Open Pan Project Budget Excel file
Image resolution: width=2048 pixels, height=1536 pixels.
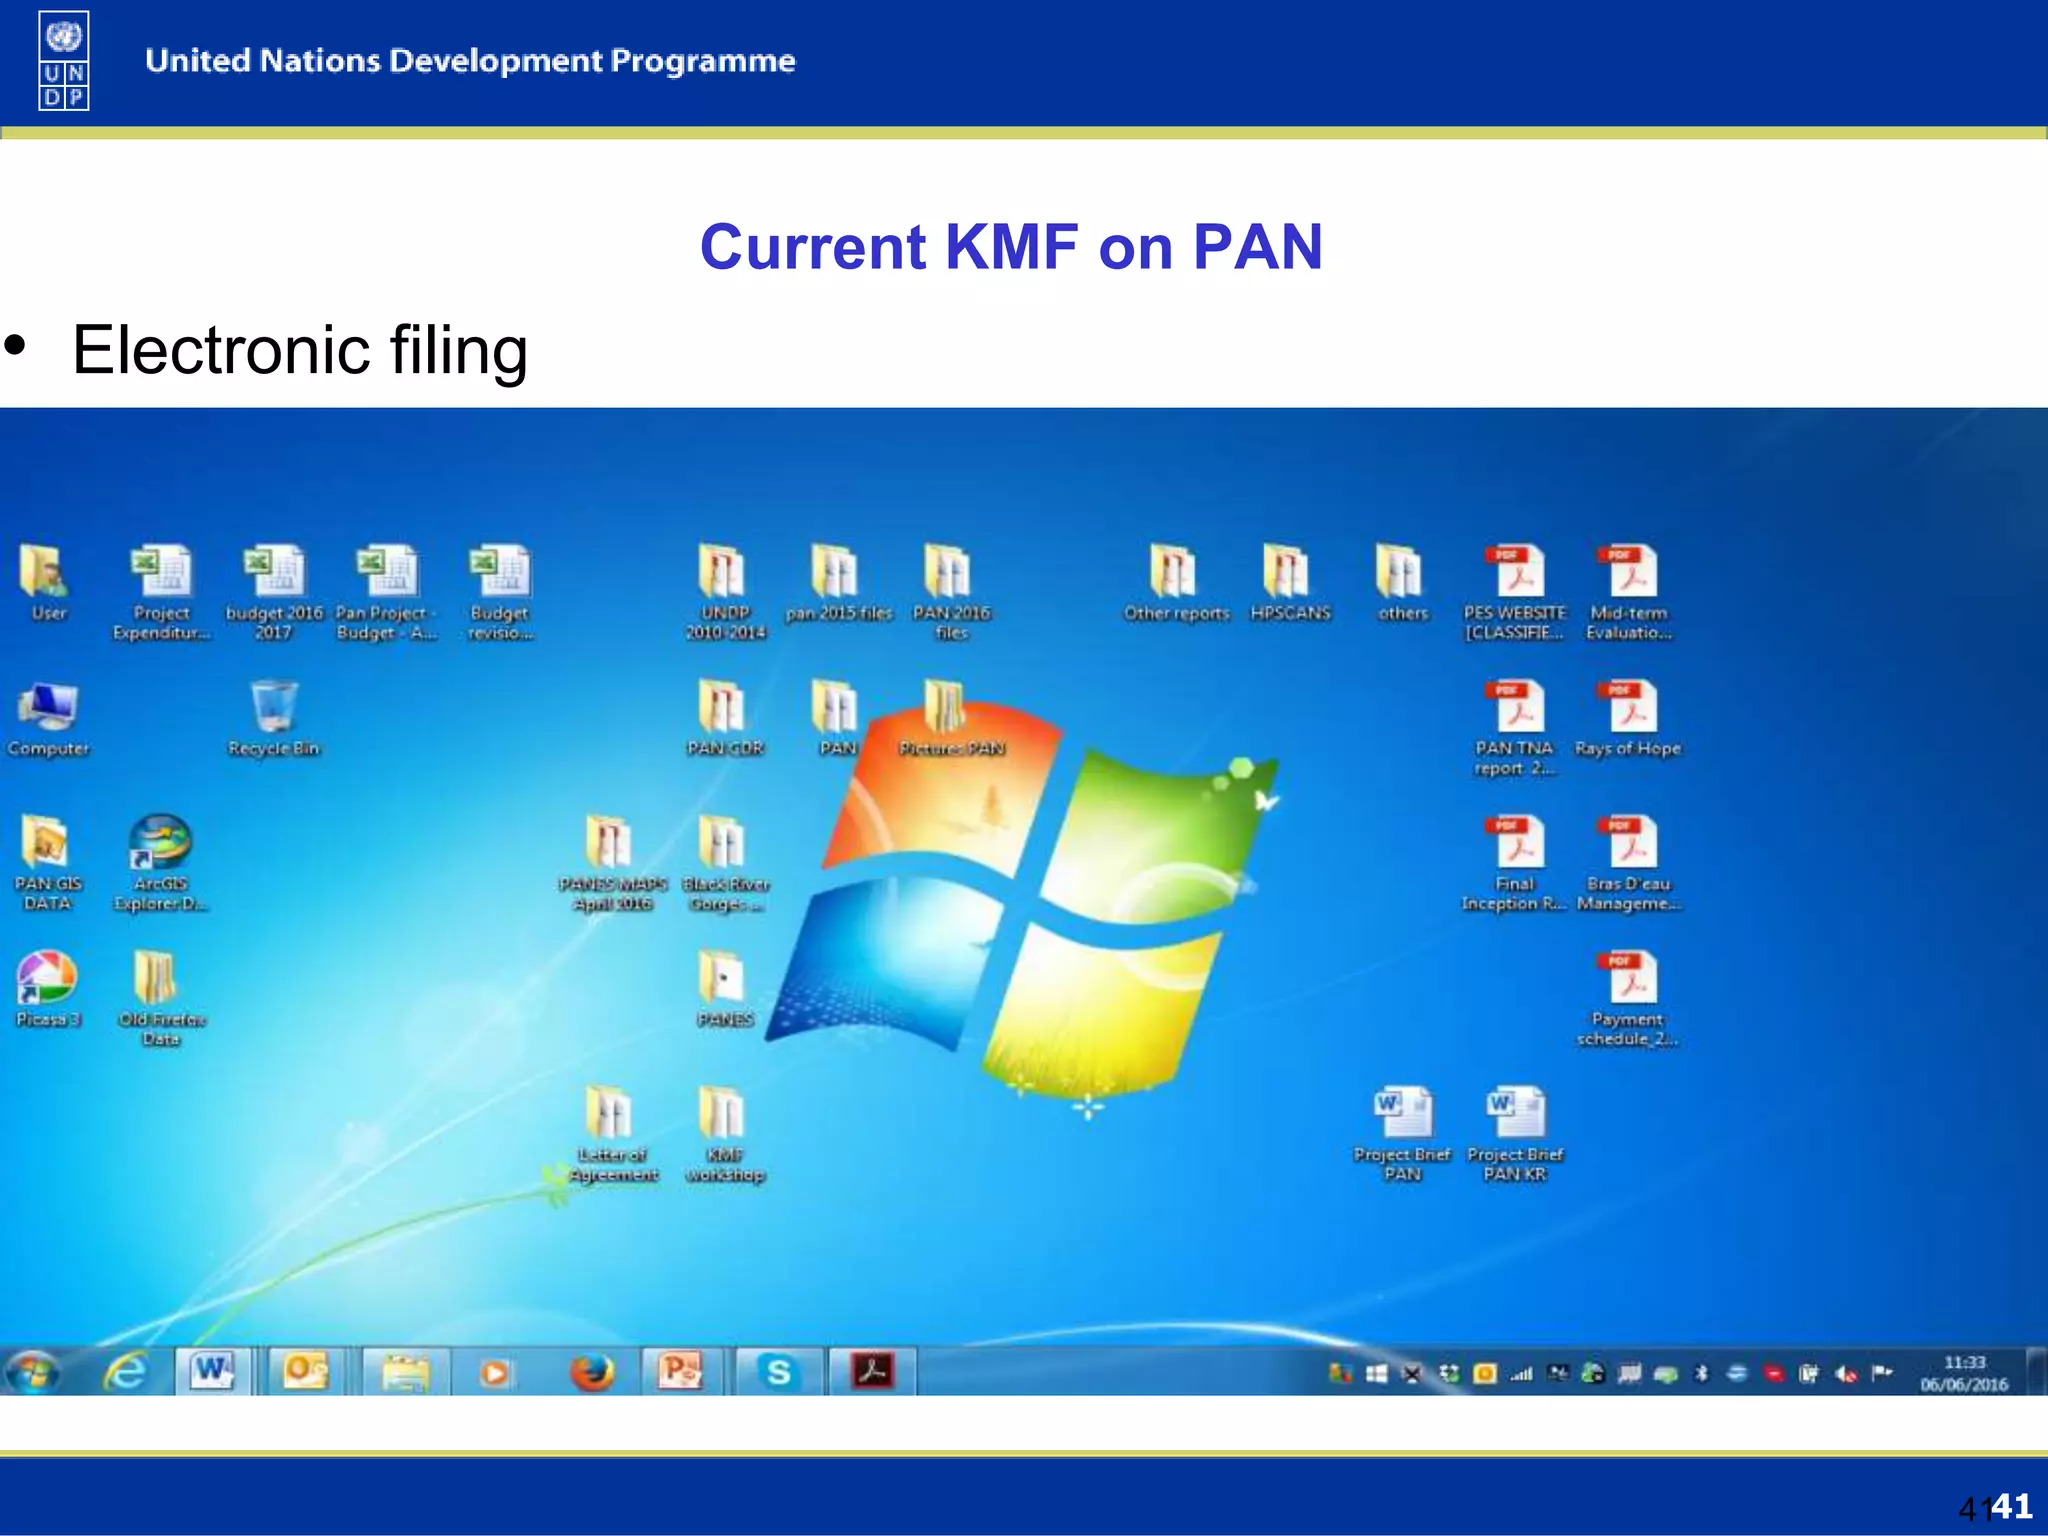tap(388, 571)
